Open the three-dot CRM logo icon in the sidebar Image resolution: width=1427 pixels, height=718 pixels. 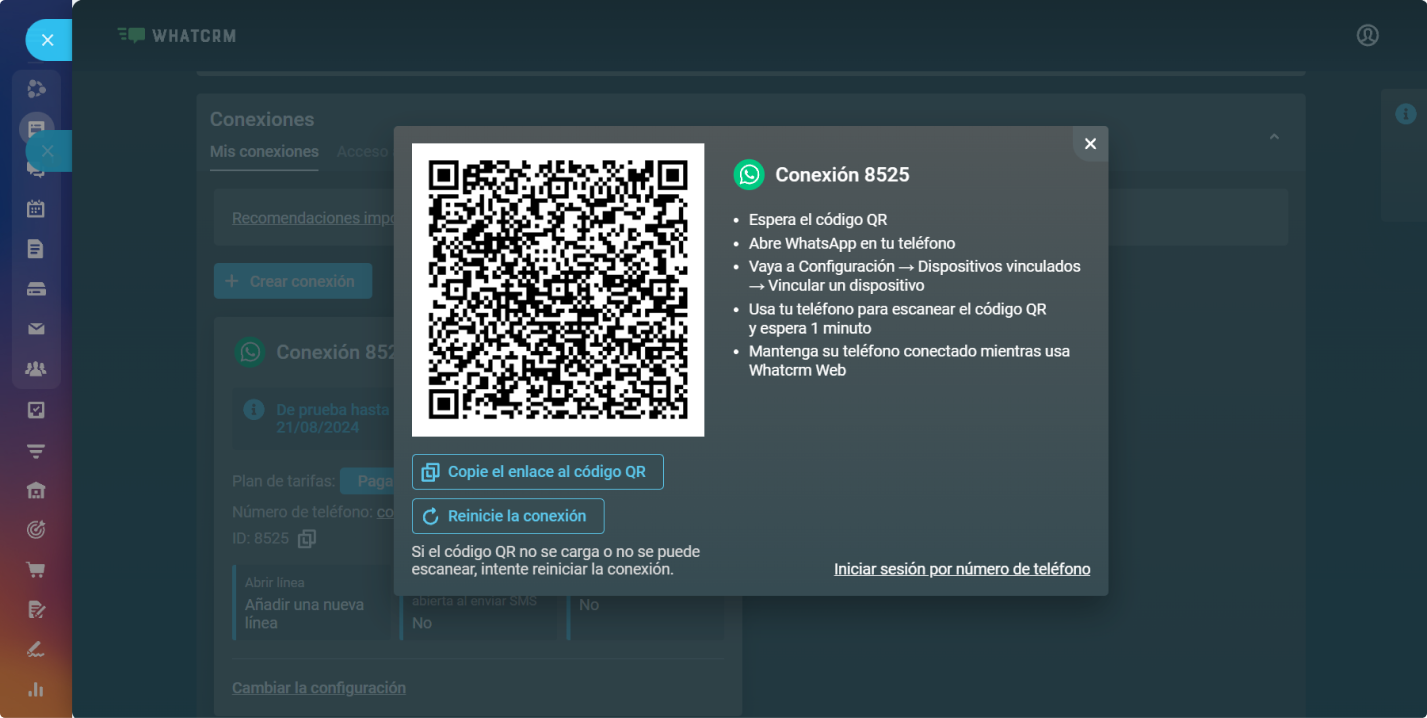click(x=36, y=89)
